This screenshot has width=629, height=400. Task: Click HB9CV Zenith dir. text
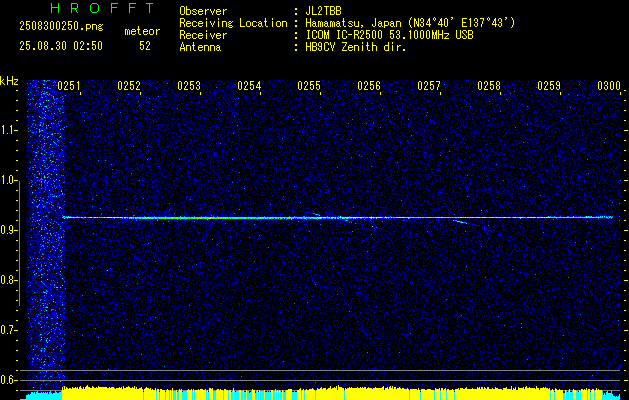[x=356, y=47]
